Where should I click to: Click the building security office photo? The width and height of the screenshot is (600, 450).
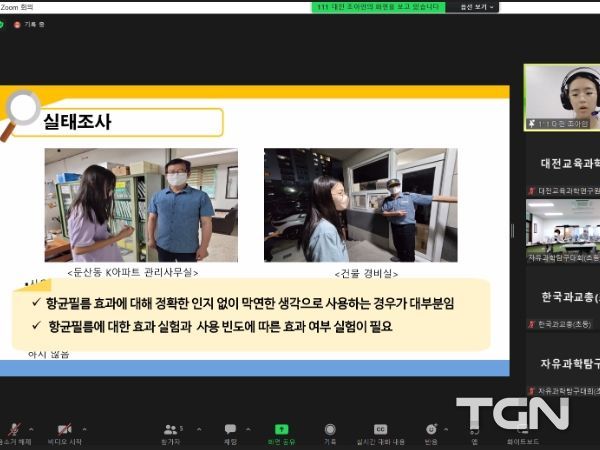pyautogui.click(x=361, y=205)
